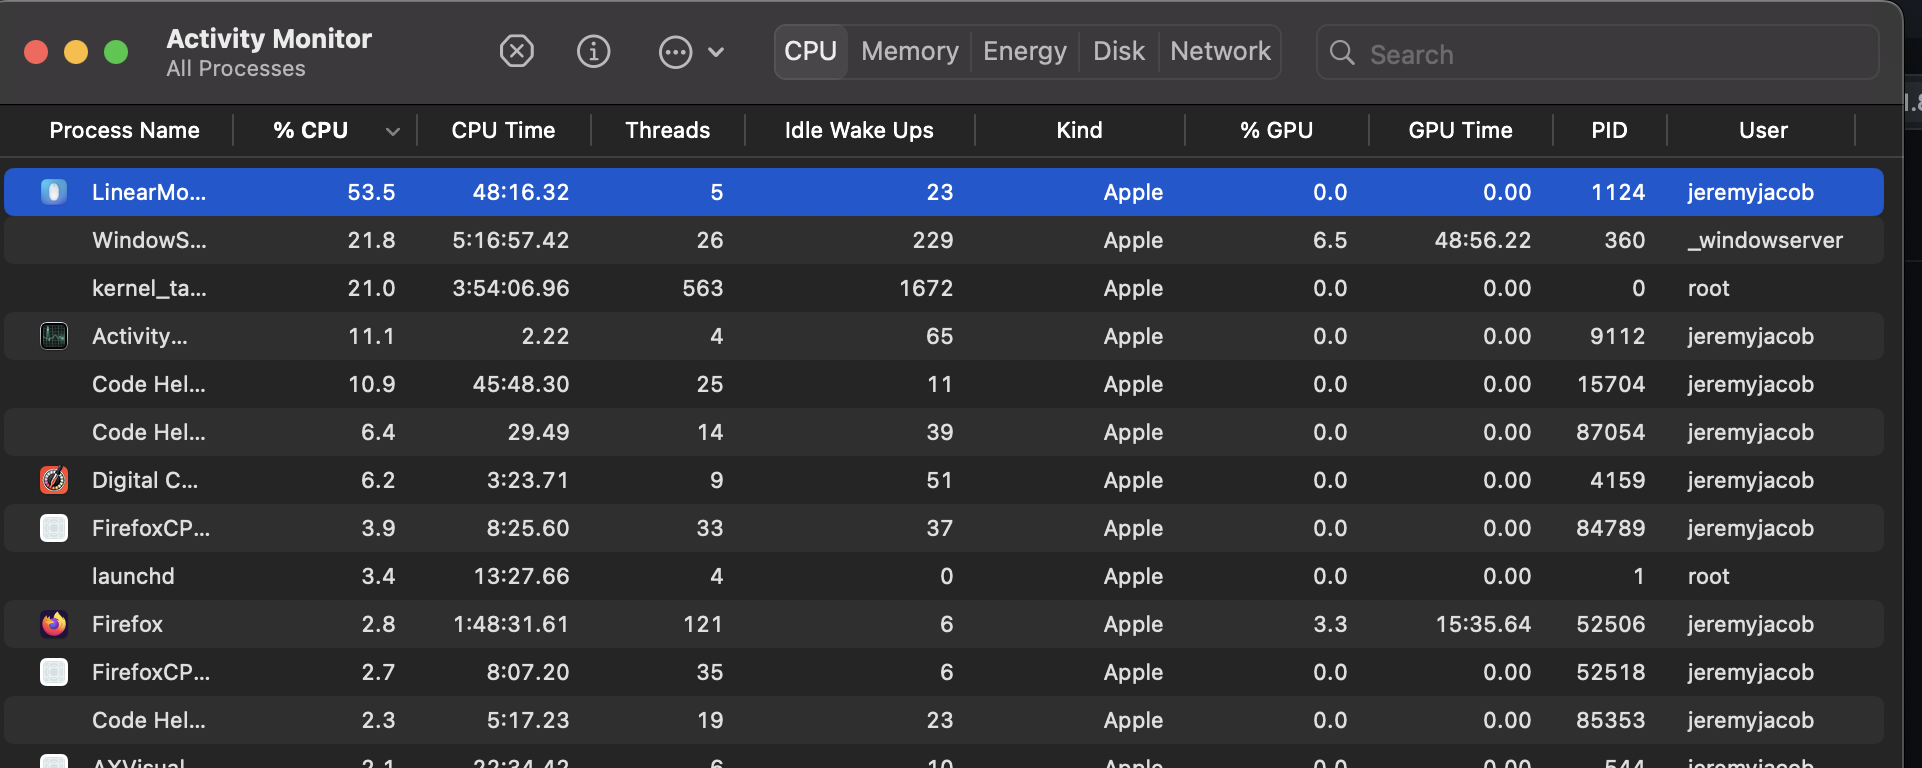This screenshot has height=768, width=1922.
Task: Select Code Hel... row with PID 85353
Action: tap(944, 720)
